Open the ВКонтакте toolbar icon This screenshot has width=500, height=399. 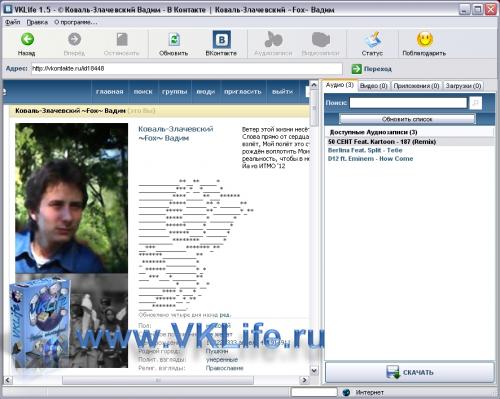221,39
